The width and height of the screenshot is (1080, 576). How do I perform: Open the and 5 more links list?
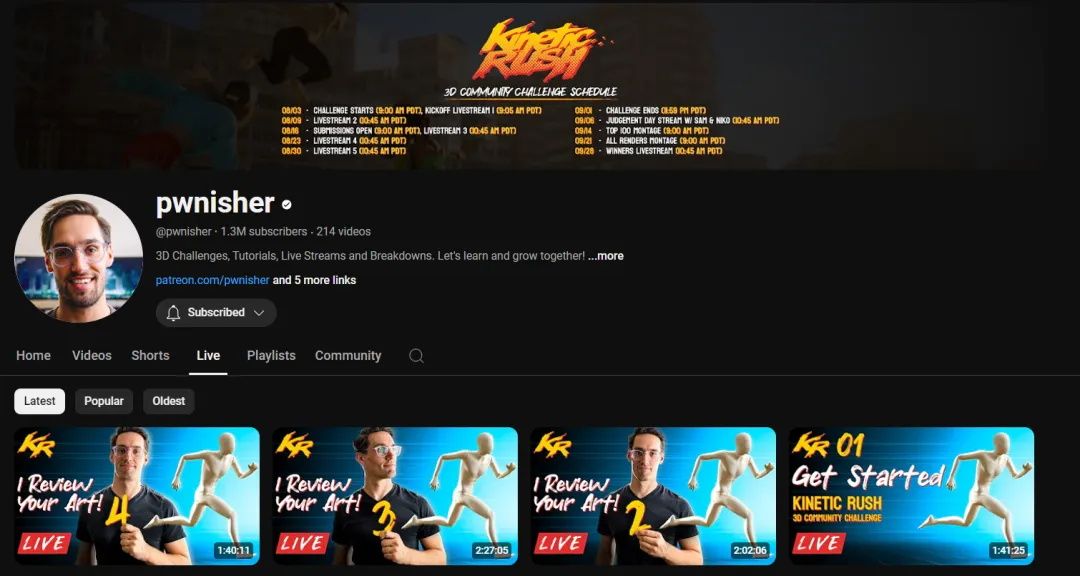point(314,280)
